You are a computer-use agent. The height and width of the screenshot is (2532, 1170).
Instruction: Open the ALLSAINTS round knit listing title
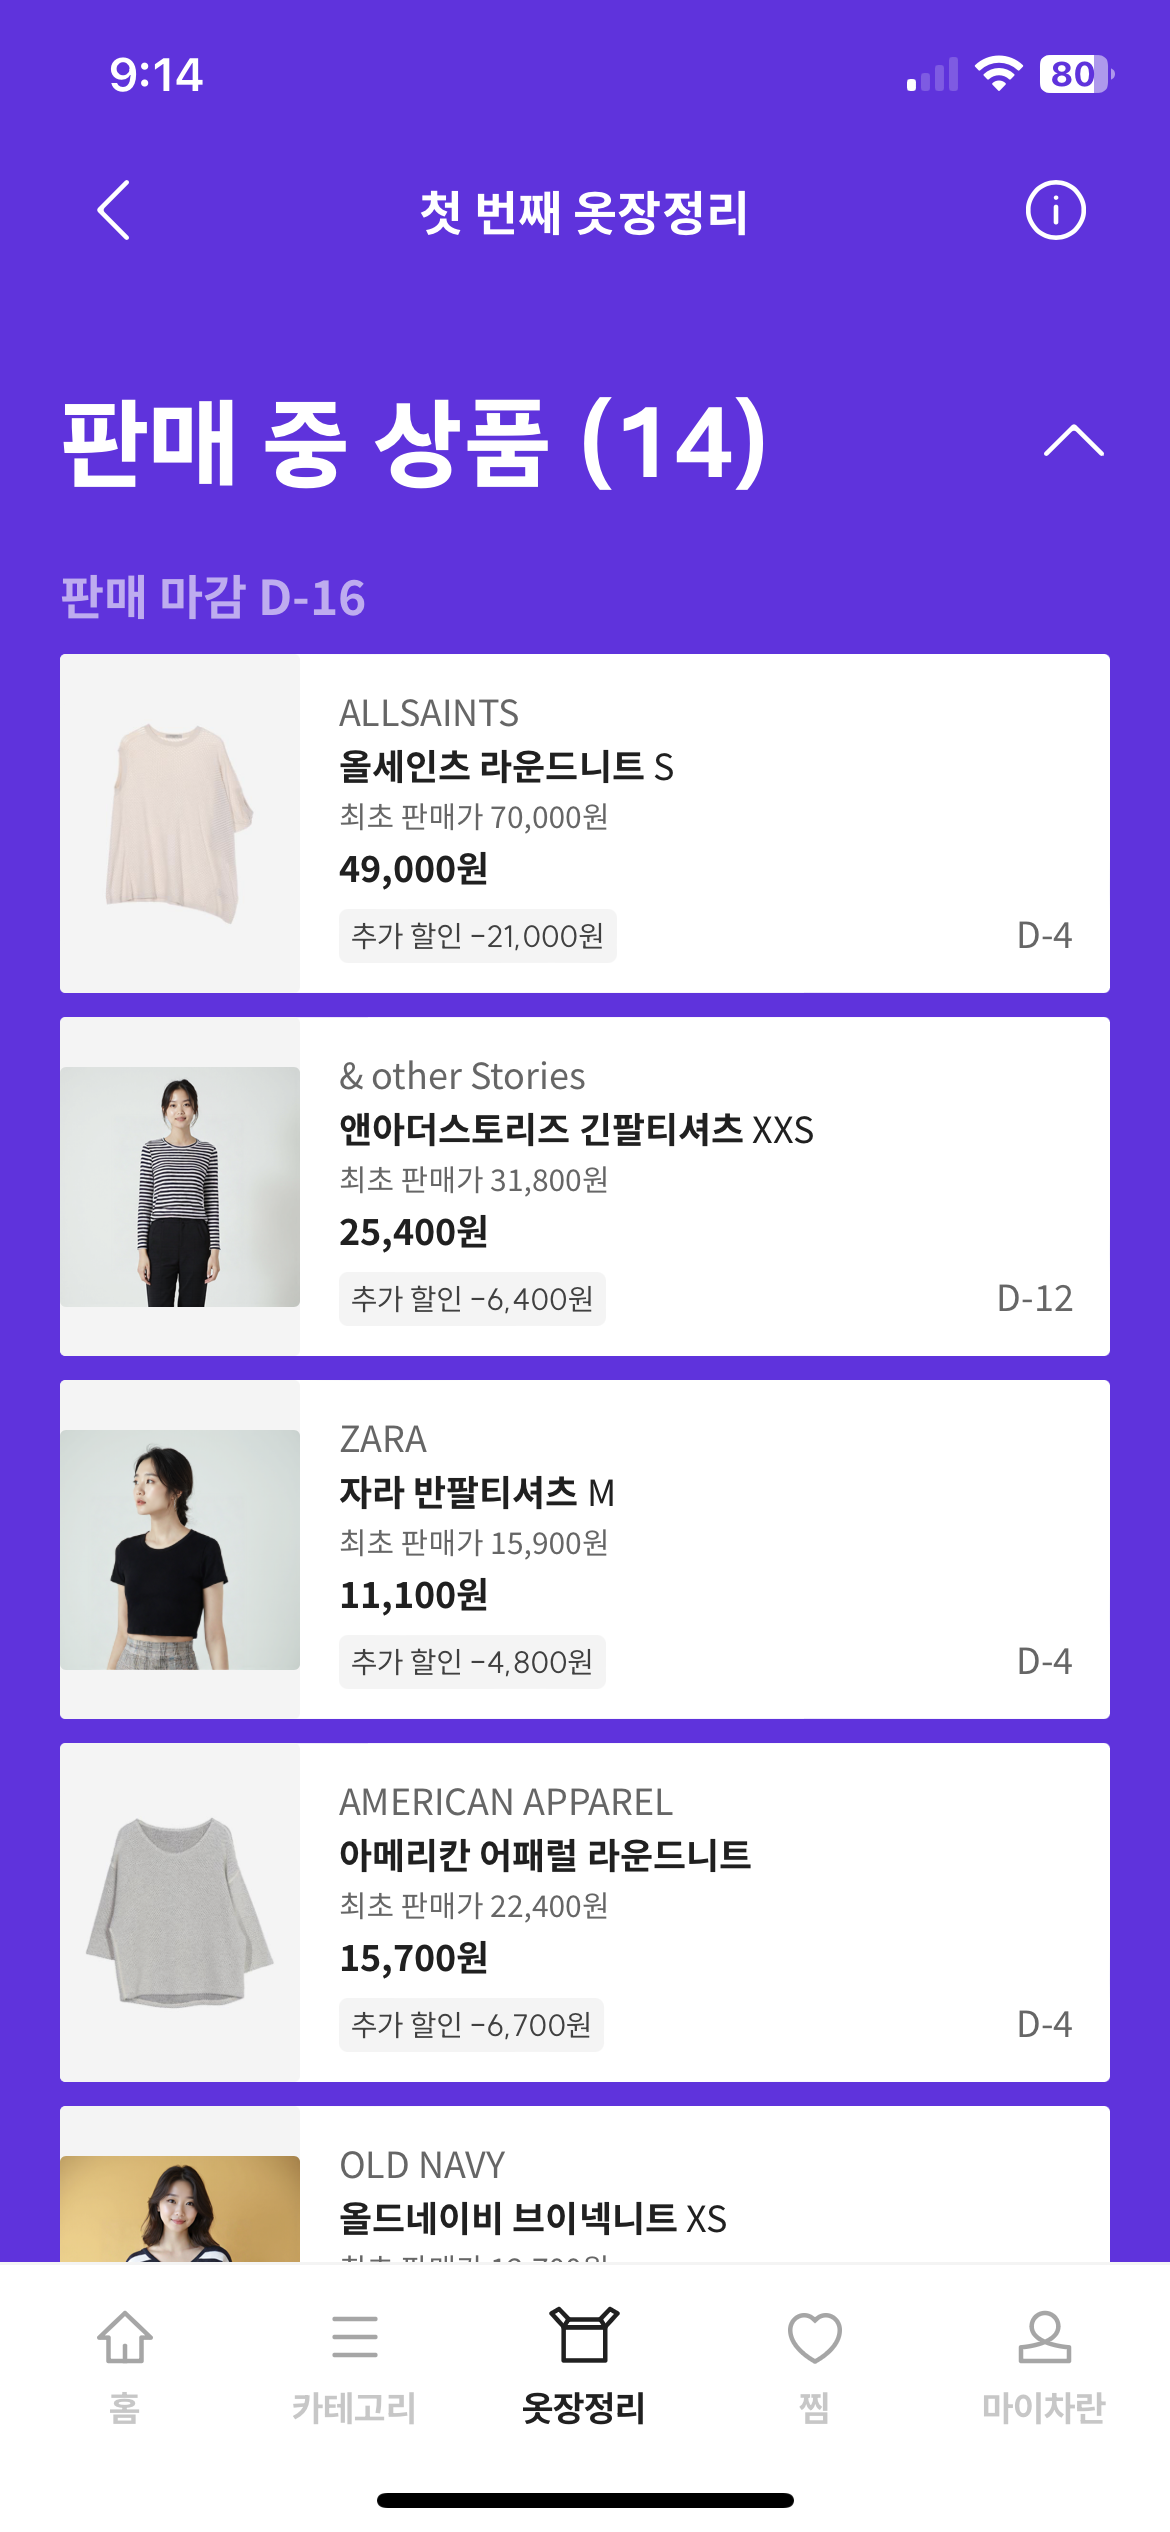click(506, 767)
